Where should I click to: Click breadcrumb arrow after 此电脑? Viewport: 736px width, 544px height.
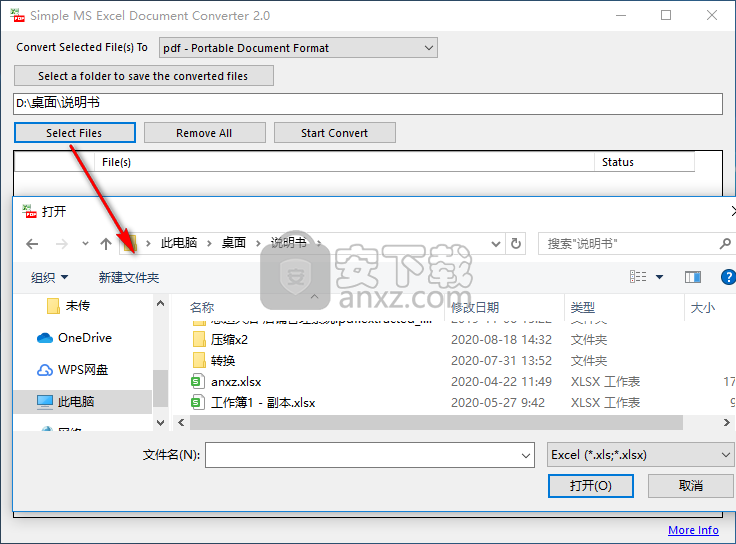point(209,243)
